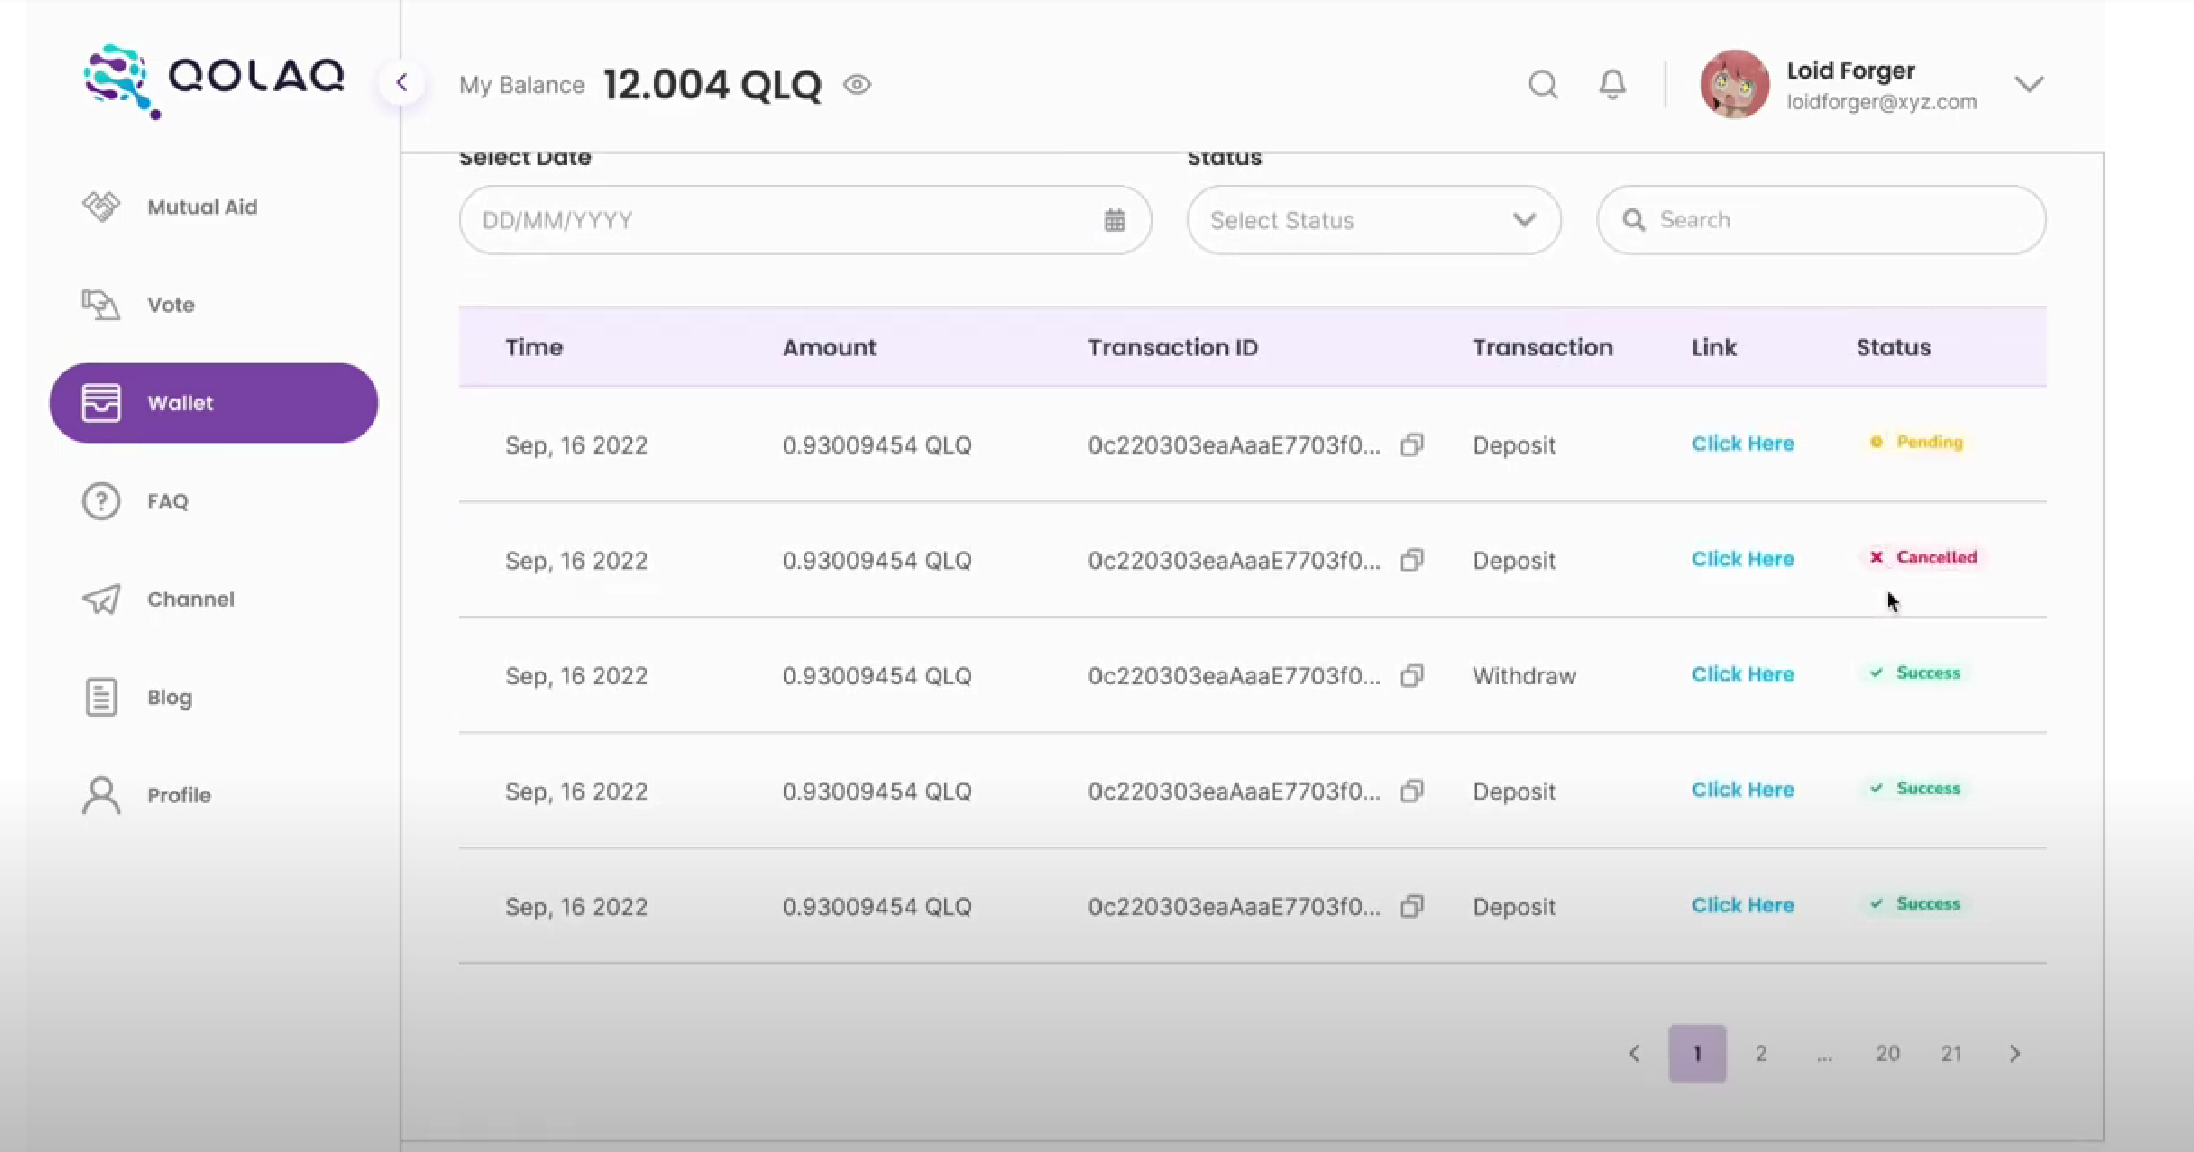Image resolution: width=2194 pixels, height=1152 pixels.
Task: Open the notifications bell
Action: click(1612, 84)
